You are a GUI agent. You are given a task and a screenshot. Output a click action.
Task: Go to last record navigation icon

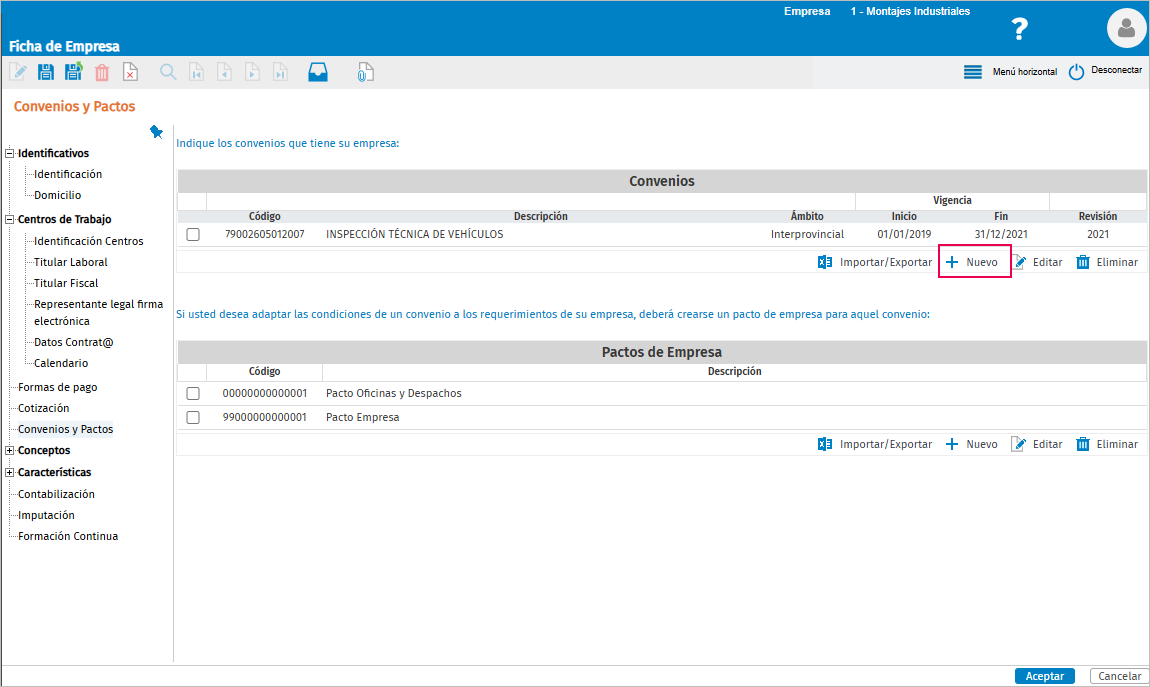(x=280, y=72)
